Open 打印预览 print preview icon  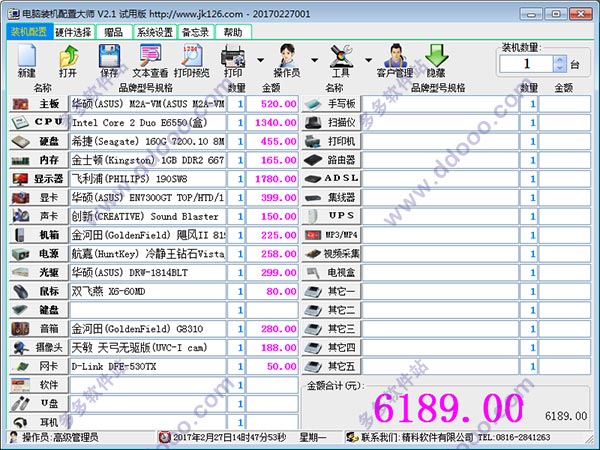click(192, 60)
